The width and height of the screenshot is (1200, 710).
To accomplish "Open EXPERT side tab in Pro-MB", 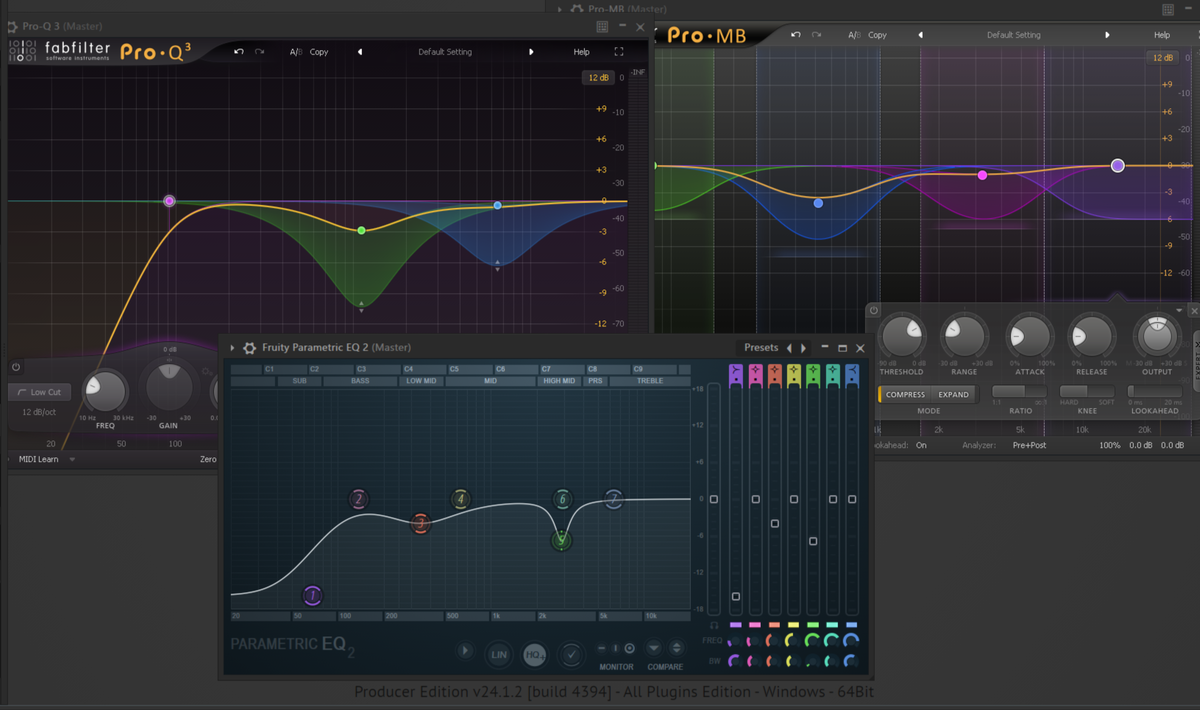I will (1195, 360).
